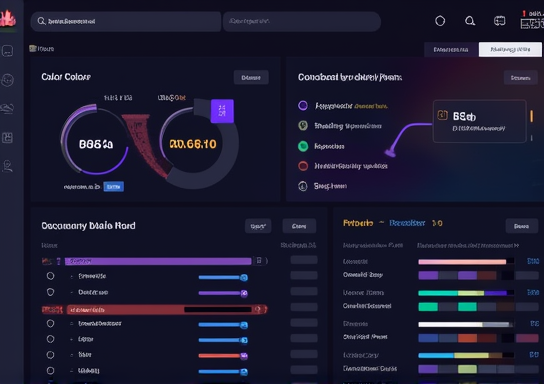The width and height of the screenshot is (544, 384).
Task: Toggle the grey pill in orange-red slider row
Action: click(304, 354)
